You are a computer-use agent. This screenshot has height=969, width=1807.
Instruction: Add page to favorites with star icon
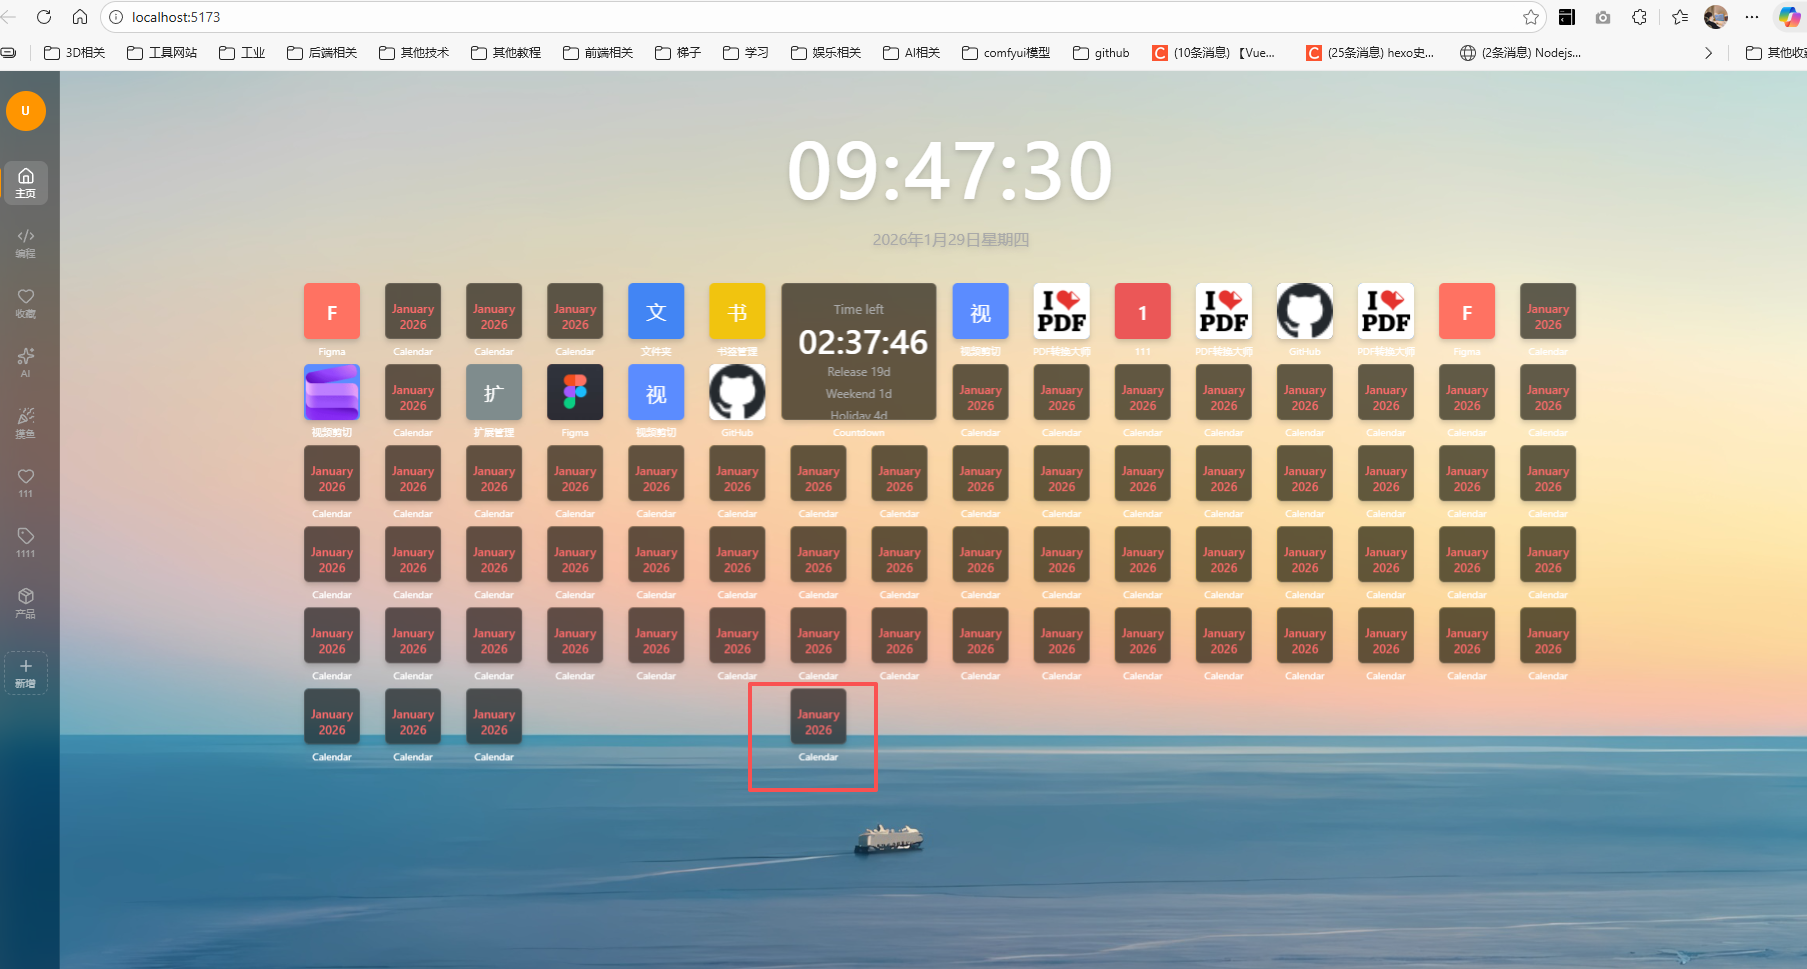(1530, 17)
